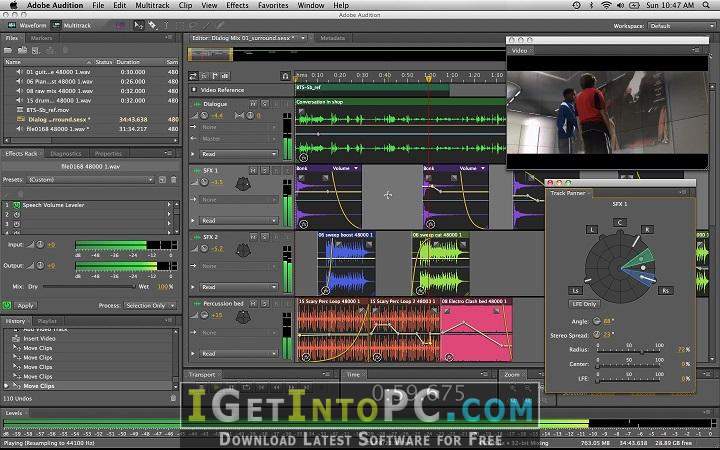
Task: Solo the Dialogue track
Action: point(264,104)
